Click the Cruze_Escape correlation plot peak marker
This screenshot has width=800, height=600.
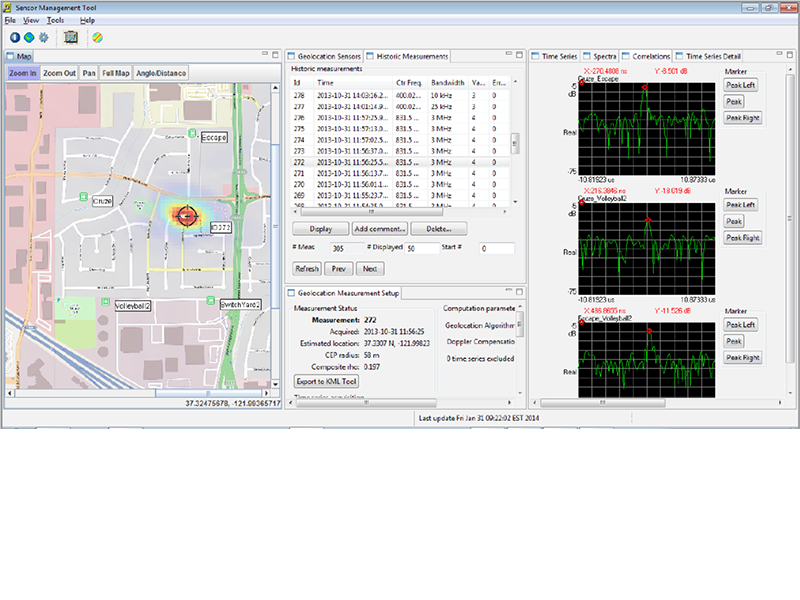click(644, 88)
